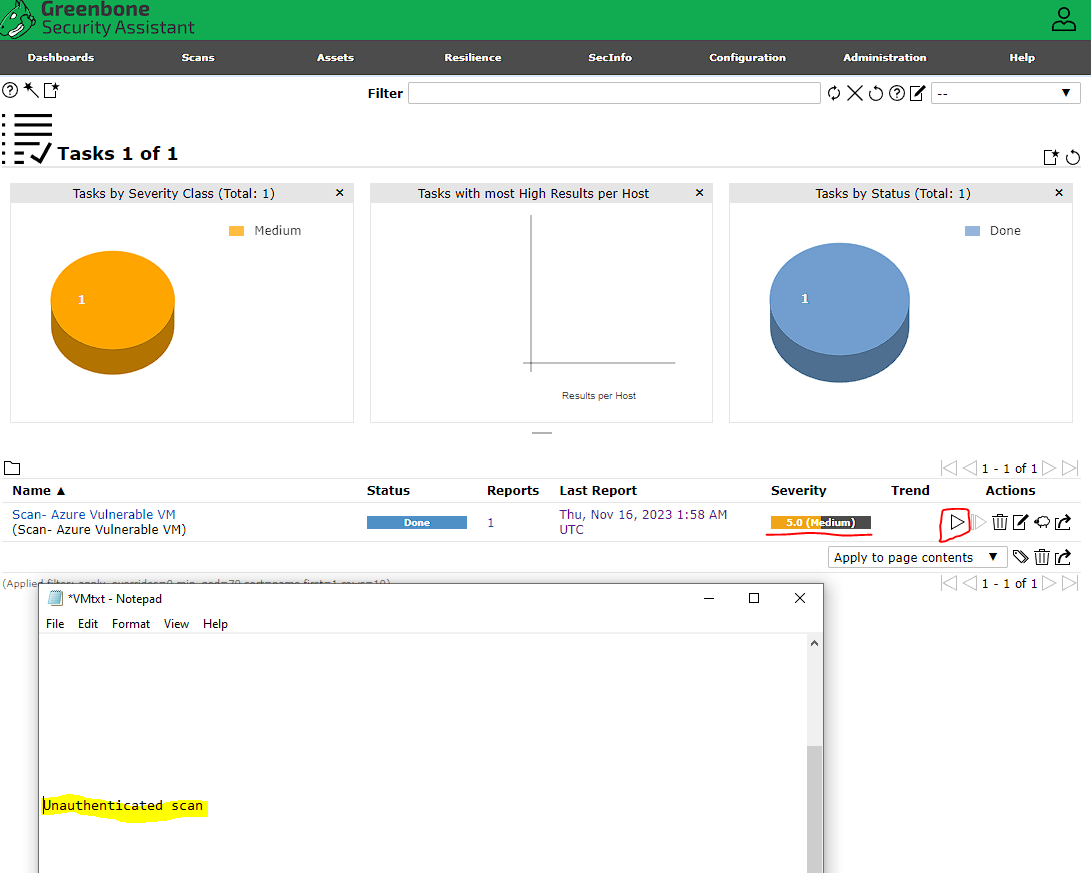Toggle the folder icon above task table
Image resolution: width=1091 pixels, height=873 pixels.
tap(12, 468)
